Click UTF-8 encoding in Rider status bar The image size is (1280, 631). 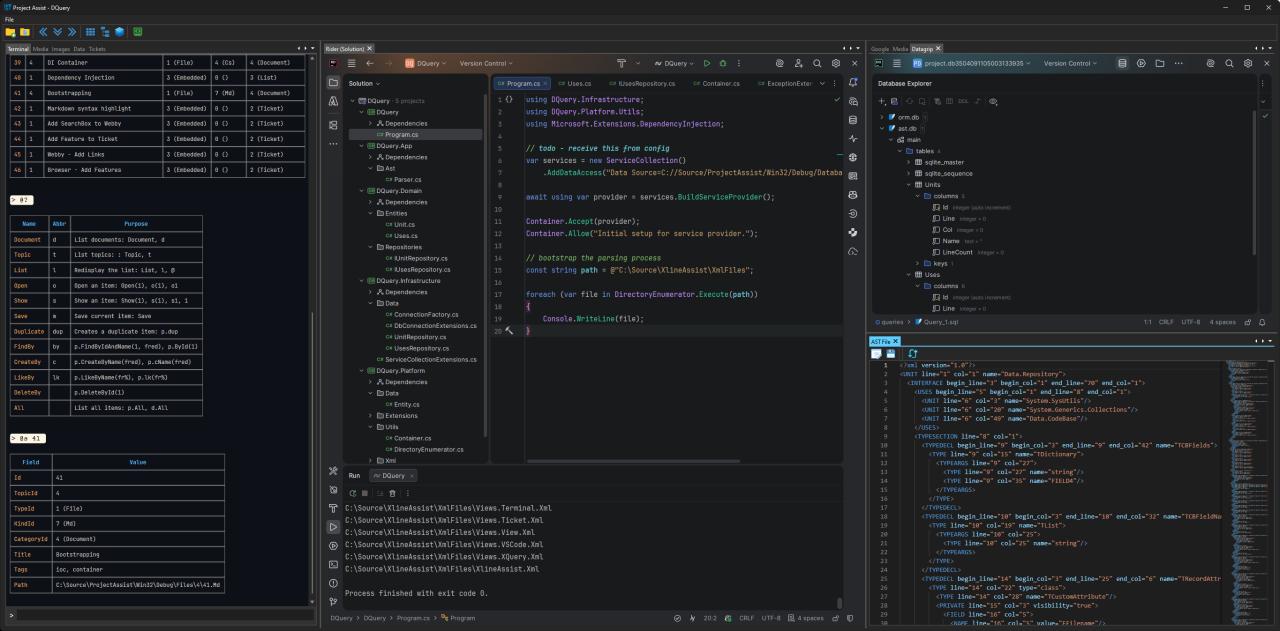coord(771,618)
